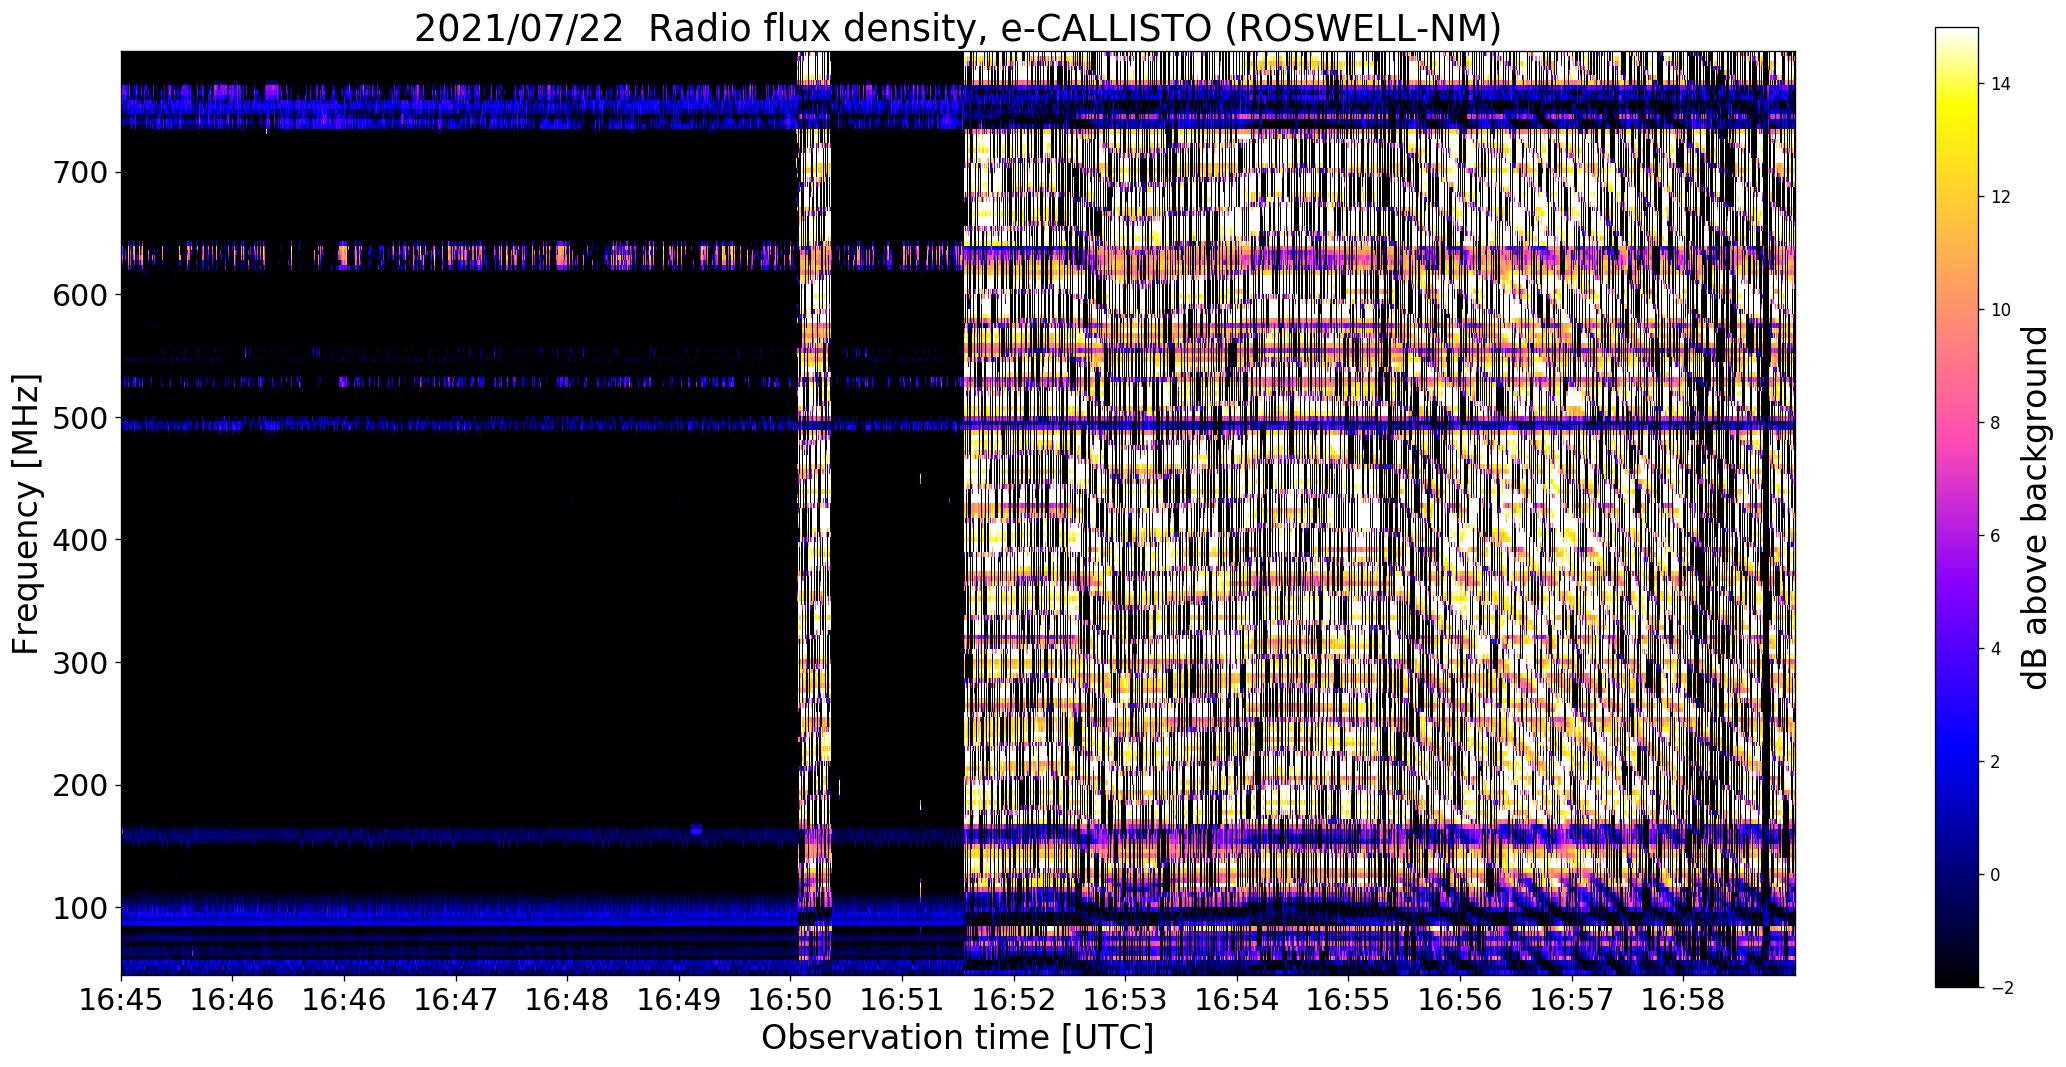Click the radio spectrogram plot area
The image size is (2066, 1067).
(958, 513)
